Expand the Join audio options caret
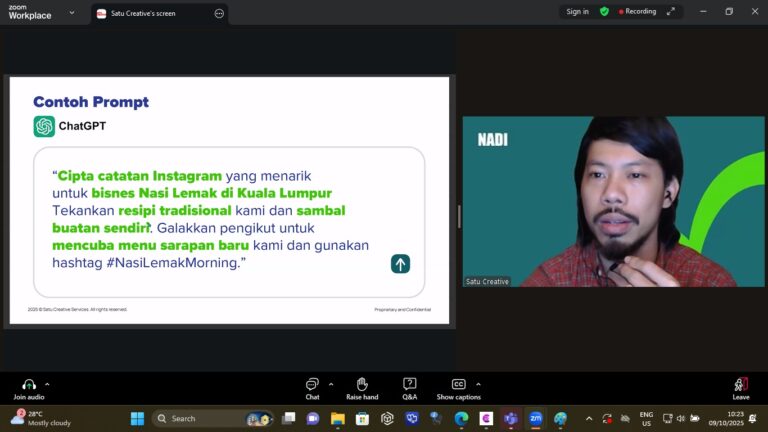 click(x=47, y=384)
